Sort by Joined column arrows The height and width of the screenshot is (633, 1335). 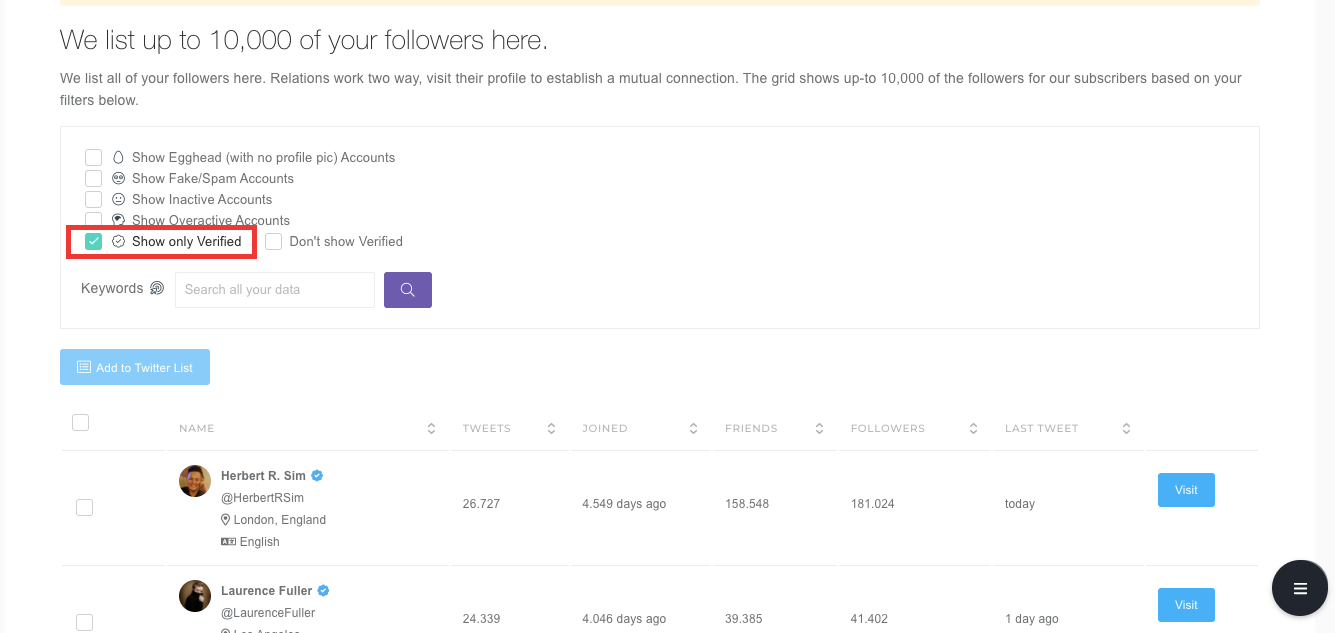point(693,428)
